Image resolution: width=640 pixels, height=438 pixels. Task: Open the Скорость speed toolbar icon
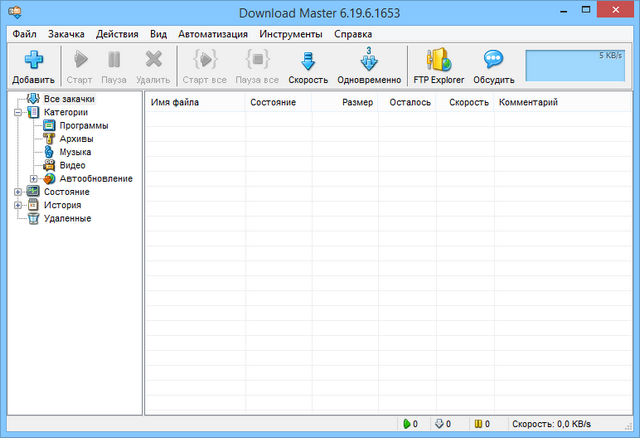[308, 60]
